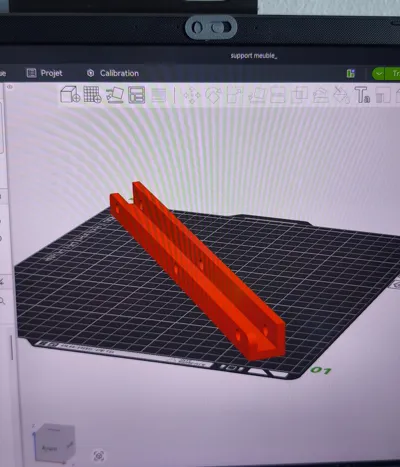Auto orient the model
The height and width of the screenshot is (467, 400).
tap(115, 95)
